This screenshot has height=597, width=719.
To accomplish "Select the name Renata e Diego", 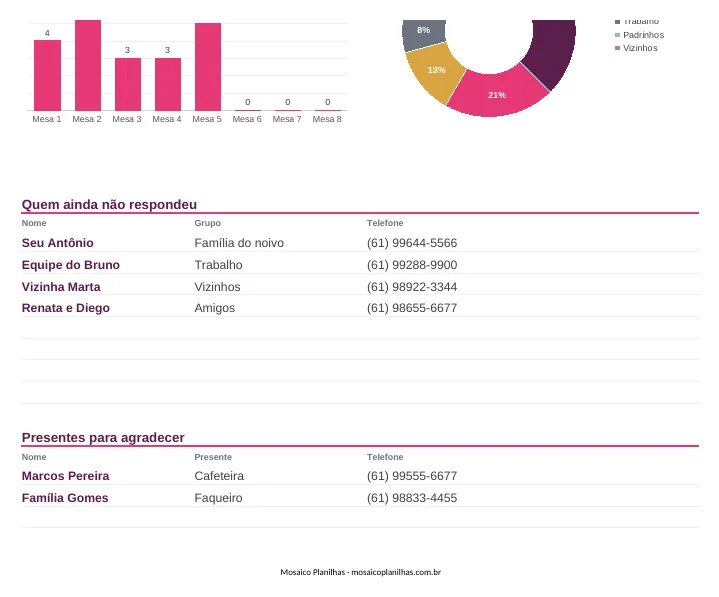I will (x=66, y=308).
